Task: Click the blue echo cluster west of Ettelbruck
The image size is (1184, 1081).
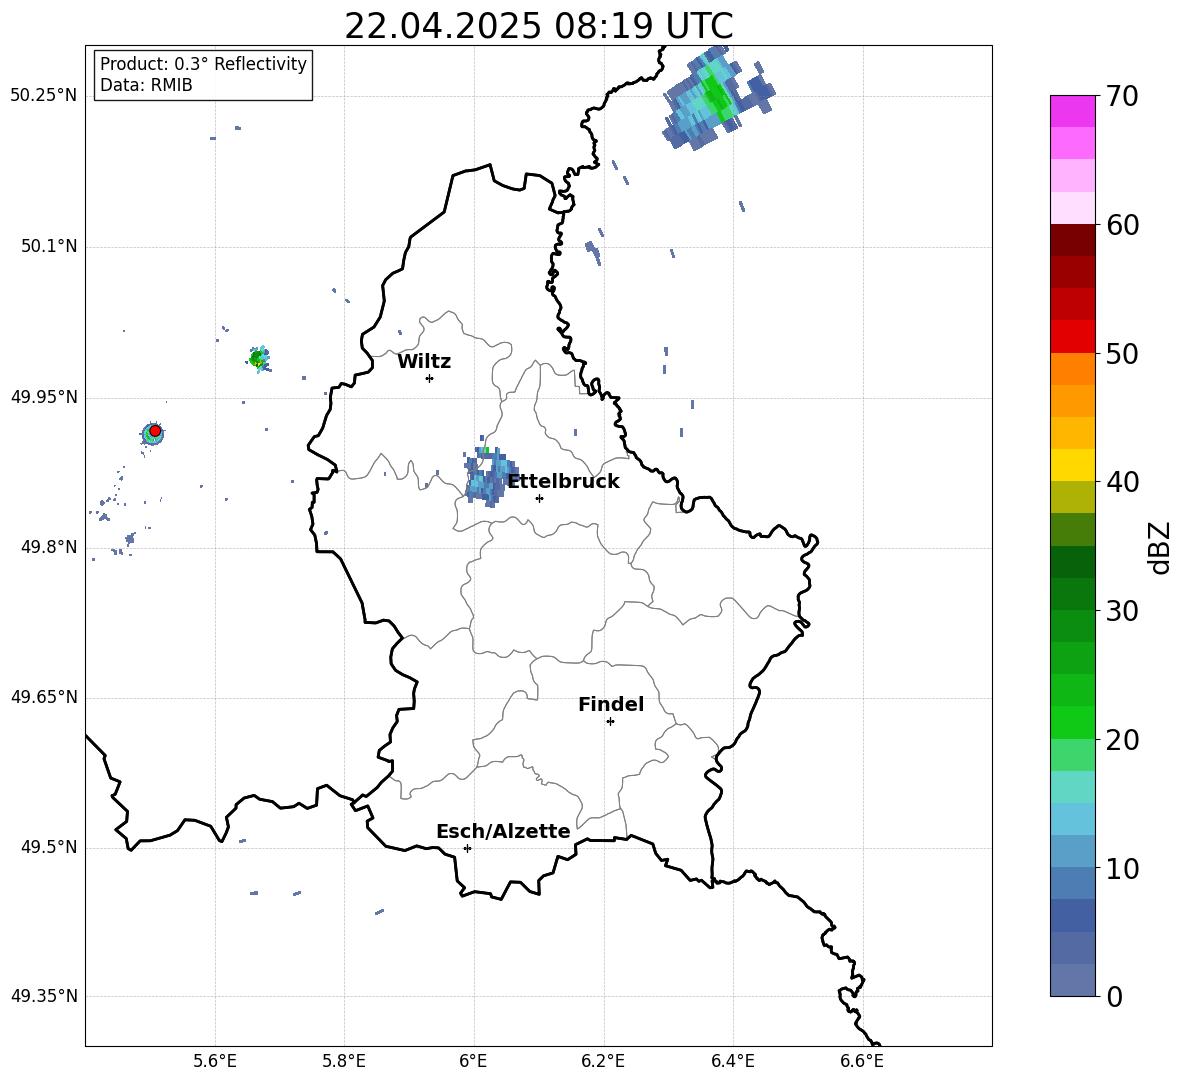Action: click(490, 476)
